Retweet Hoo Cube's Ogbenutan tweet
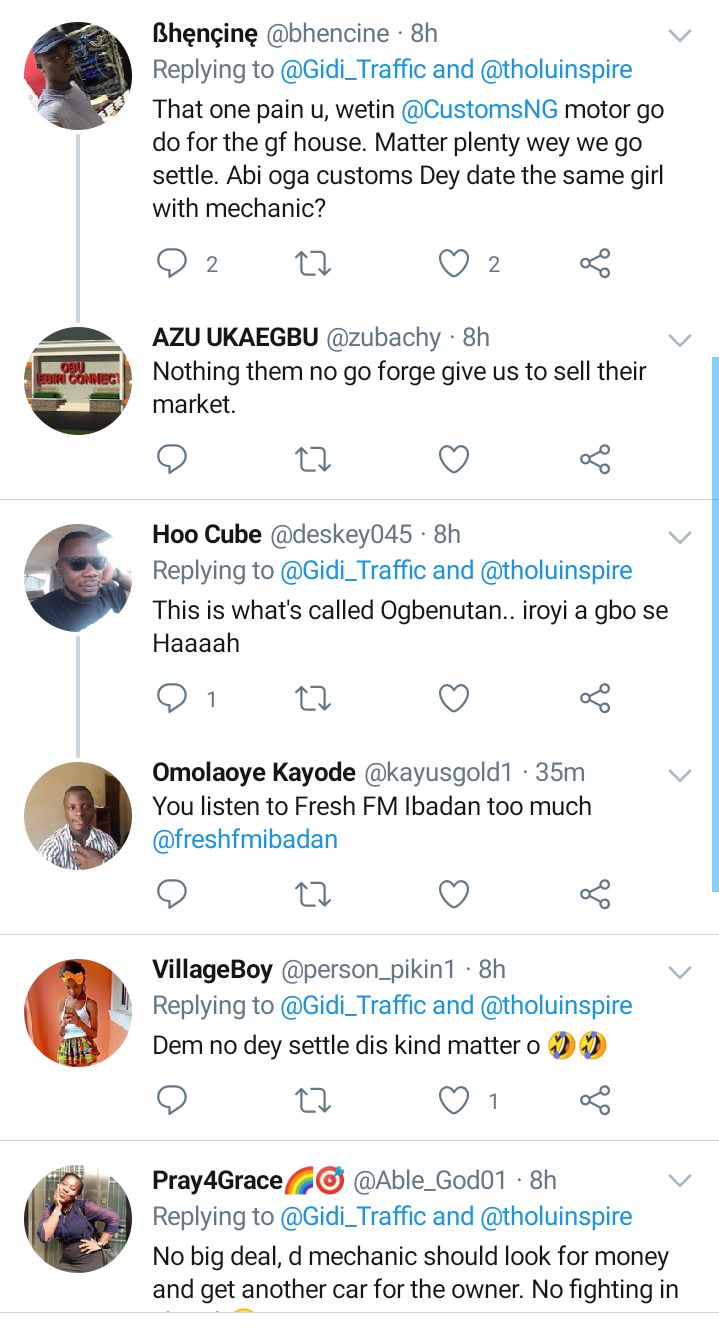Image resolution: width=719 pixels, height=1337 pixels. 314,698
